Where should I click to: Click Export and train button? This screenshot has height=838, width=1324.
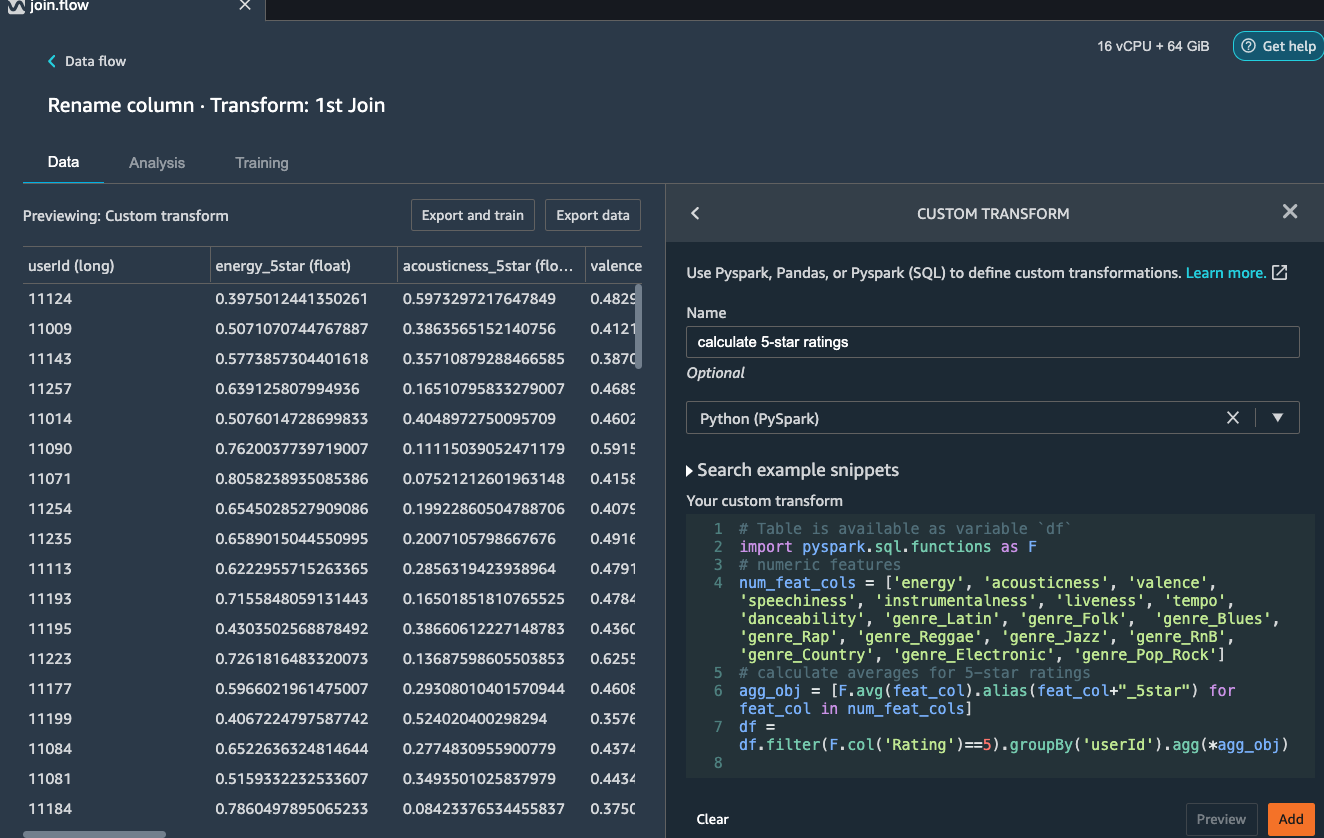coord(473,215)
